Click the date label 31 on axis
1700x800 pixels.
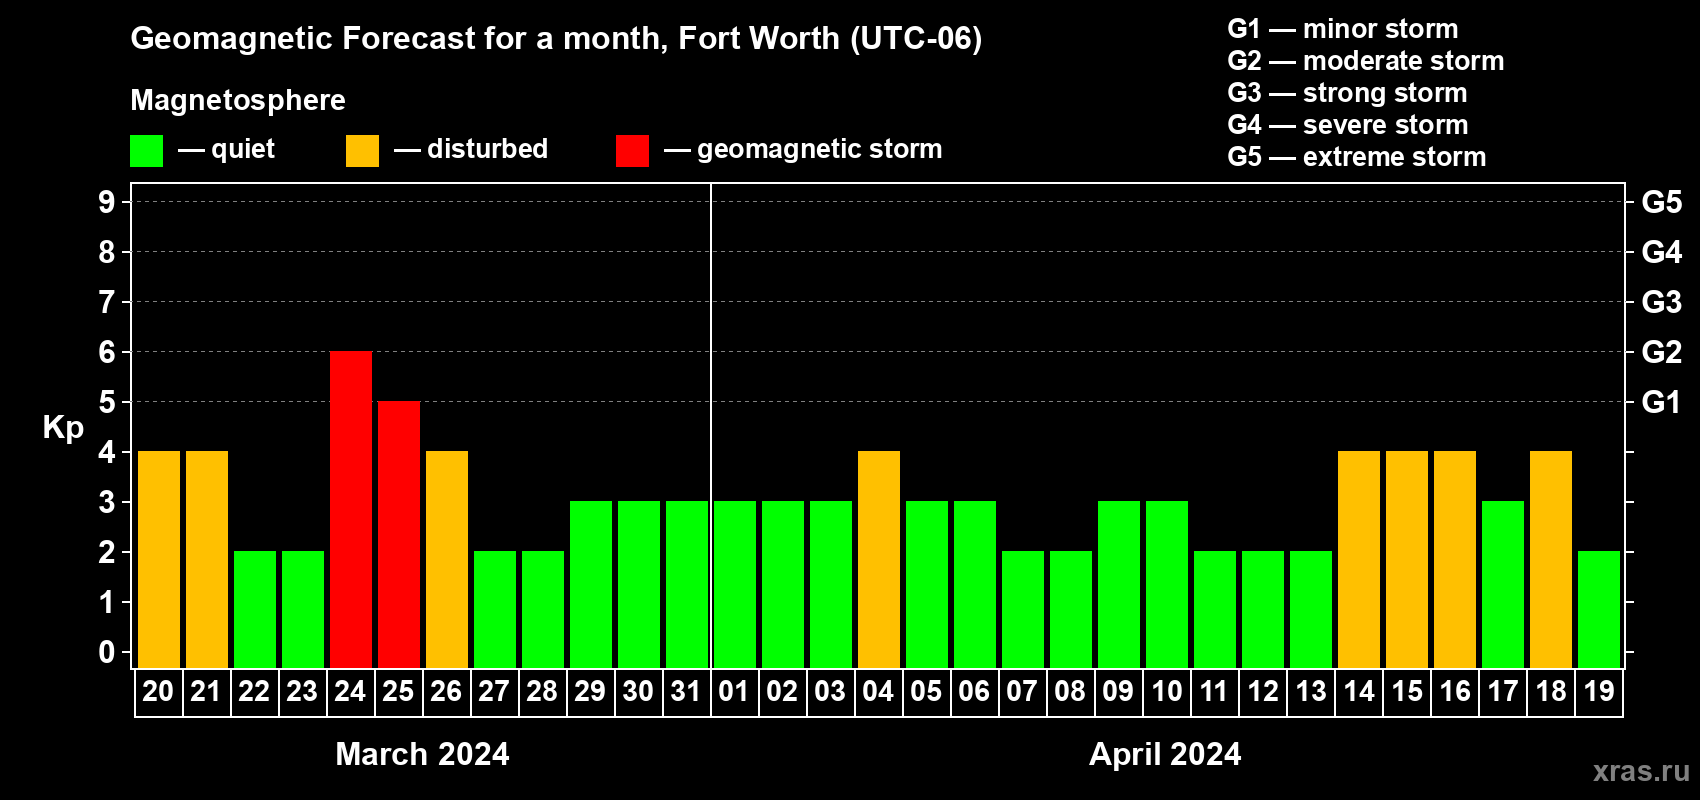click(686, 692)
